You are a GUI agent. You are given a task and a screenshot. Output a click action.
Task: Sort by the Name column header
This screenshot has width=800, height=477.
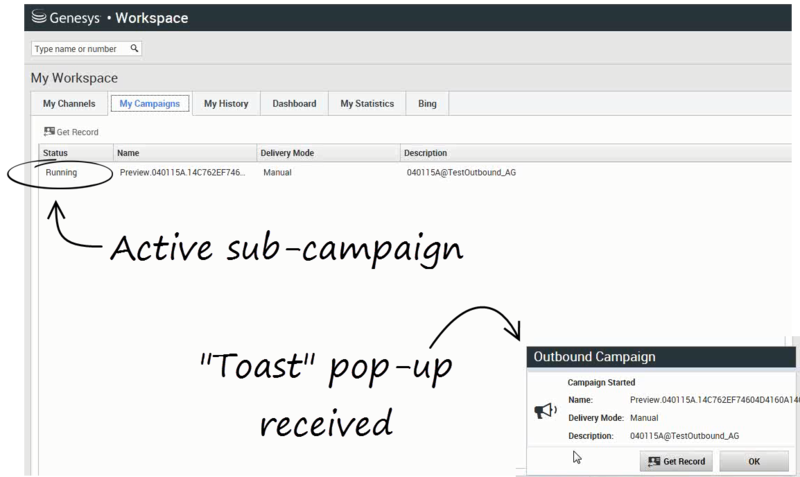pos(185,153)
